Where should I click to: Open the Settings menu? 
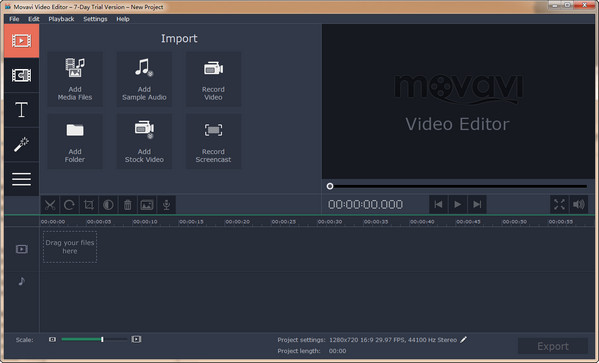[95, 19]
